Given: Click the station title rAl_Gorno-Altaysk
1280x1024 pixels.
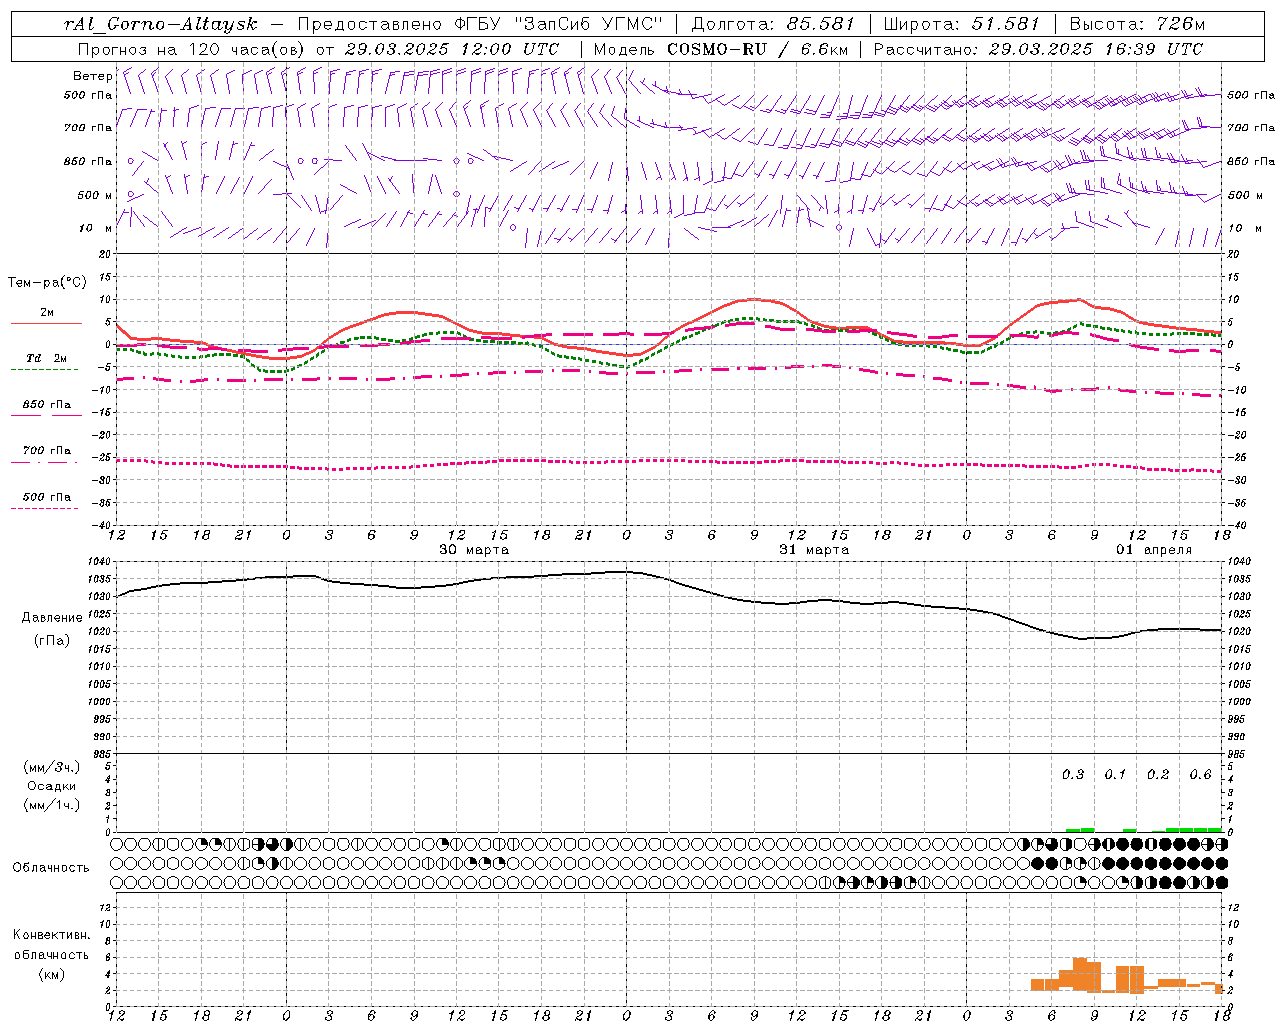Looking at the screenshot, I should (x=160, y=24).
